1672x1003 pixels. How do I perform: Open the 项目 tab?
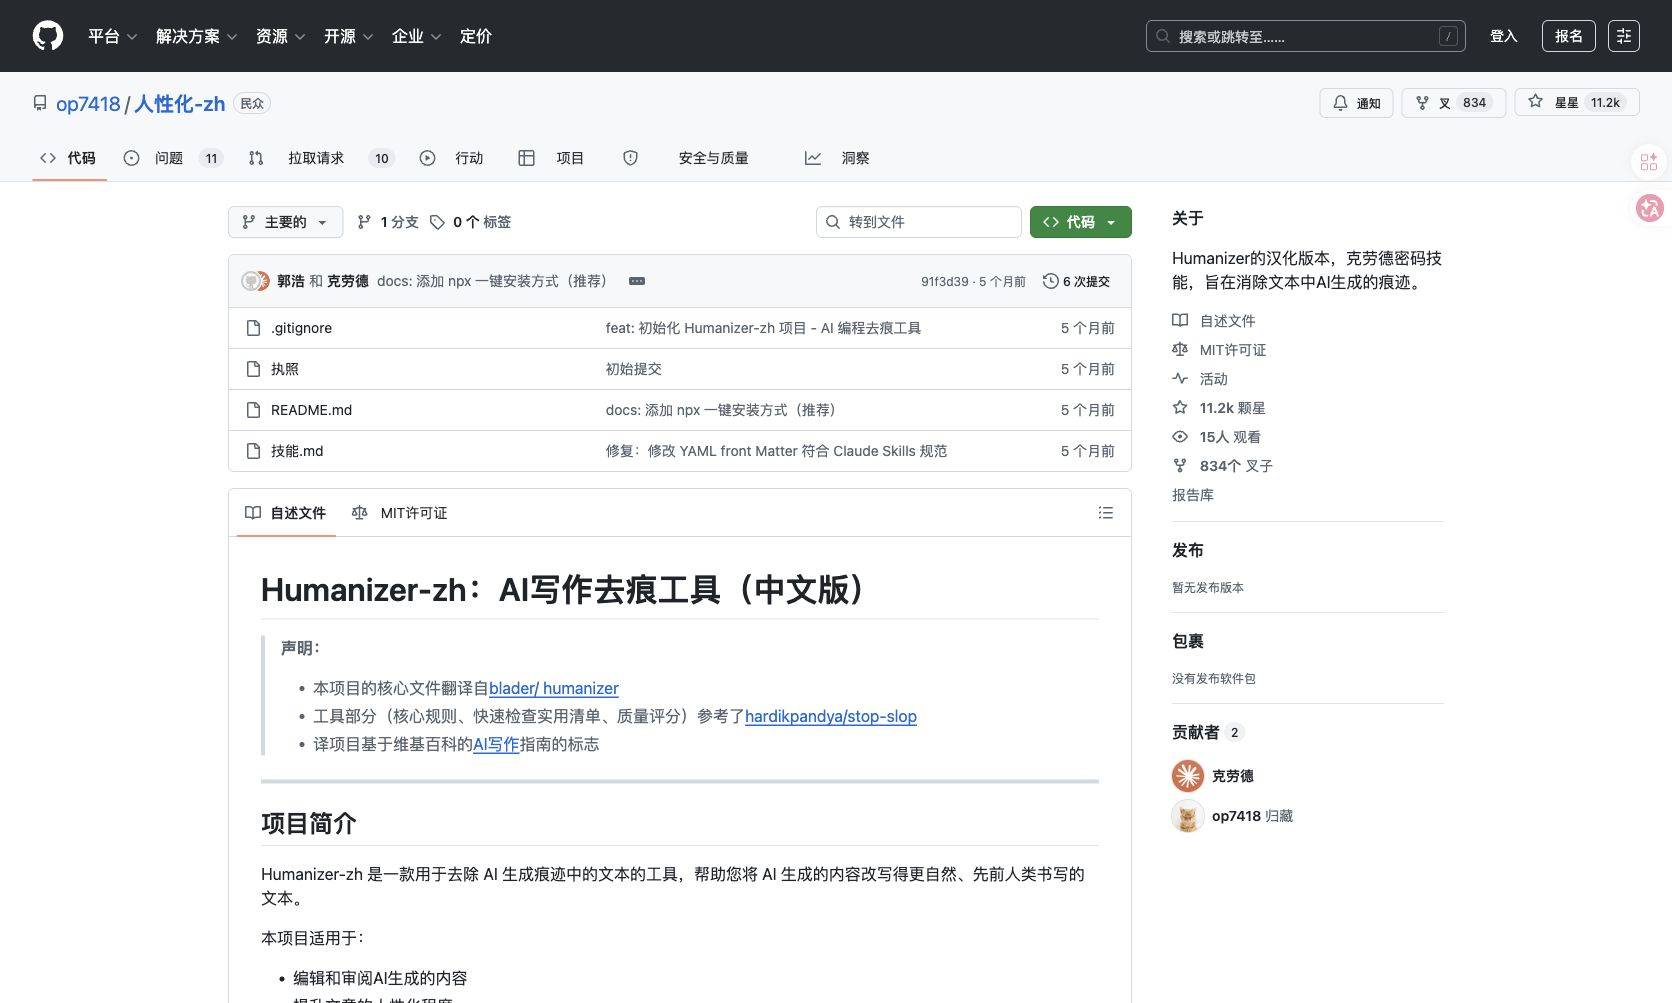click(551, 158)
